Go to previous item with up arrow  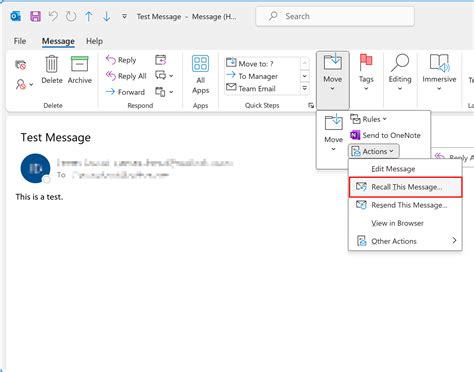click(89, 16)
